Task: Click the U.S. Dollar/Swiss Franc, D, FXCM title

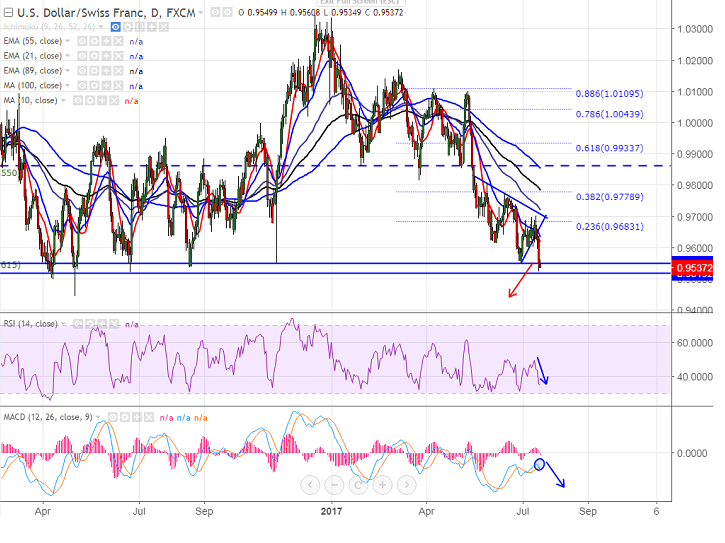Action: pyautogui.click(x=106, y=13)
